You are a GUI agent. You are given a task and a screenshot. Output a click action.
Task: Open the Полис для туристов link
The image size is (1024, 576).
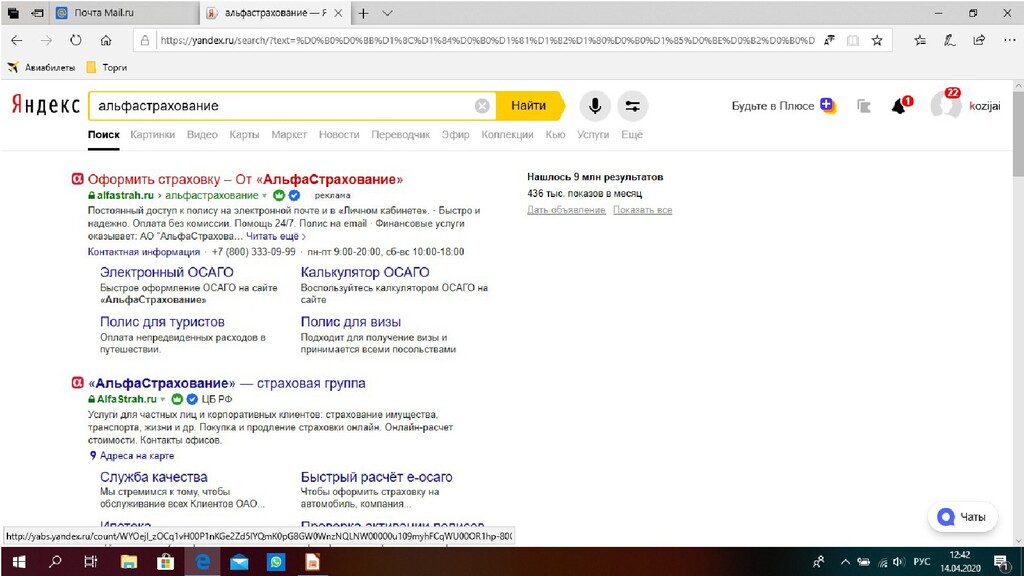tap(162, 322)
